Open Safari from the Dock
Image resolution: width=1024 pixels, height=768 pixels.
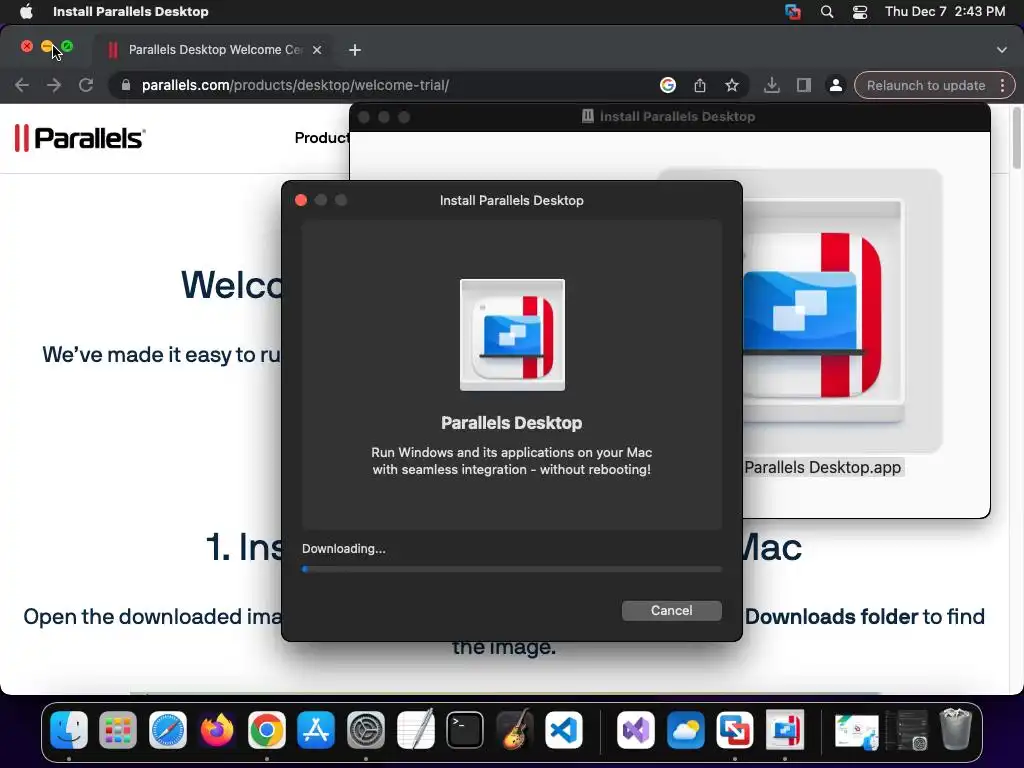(168, 729)
